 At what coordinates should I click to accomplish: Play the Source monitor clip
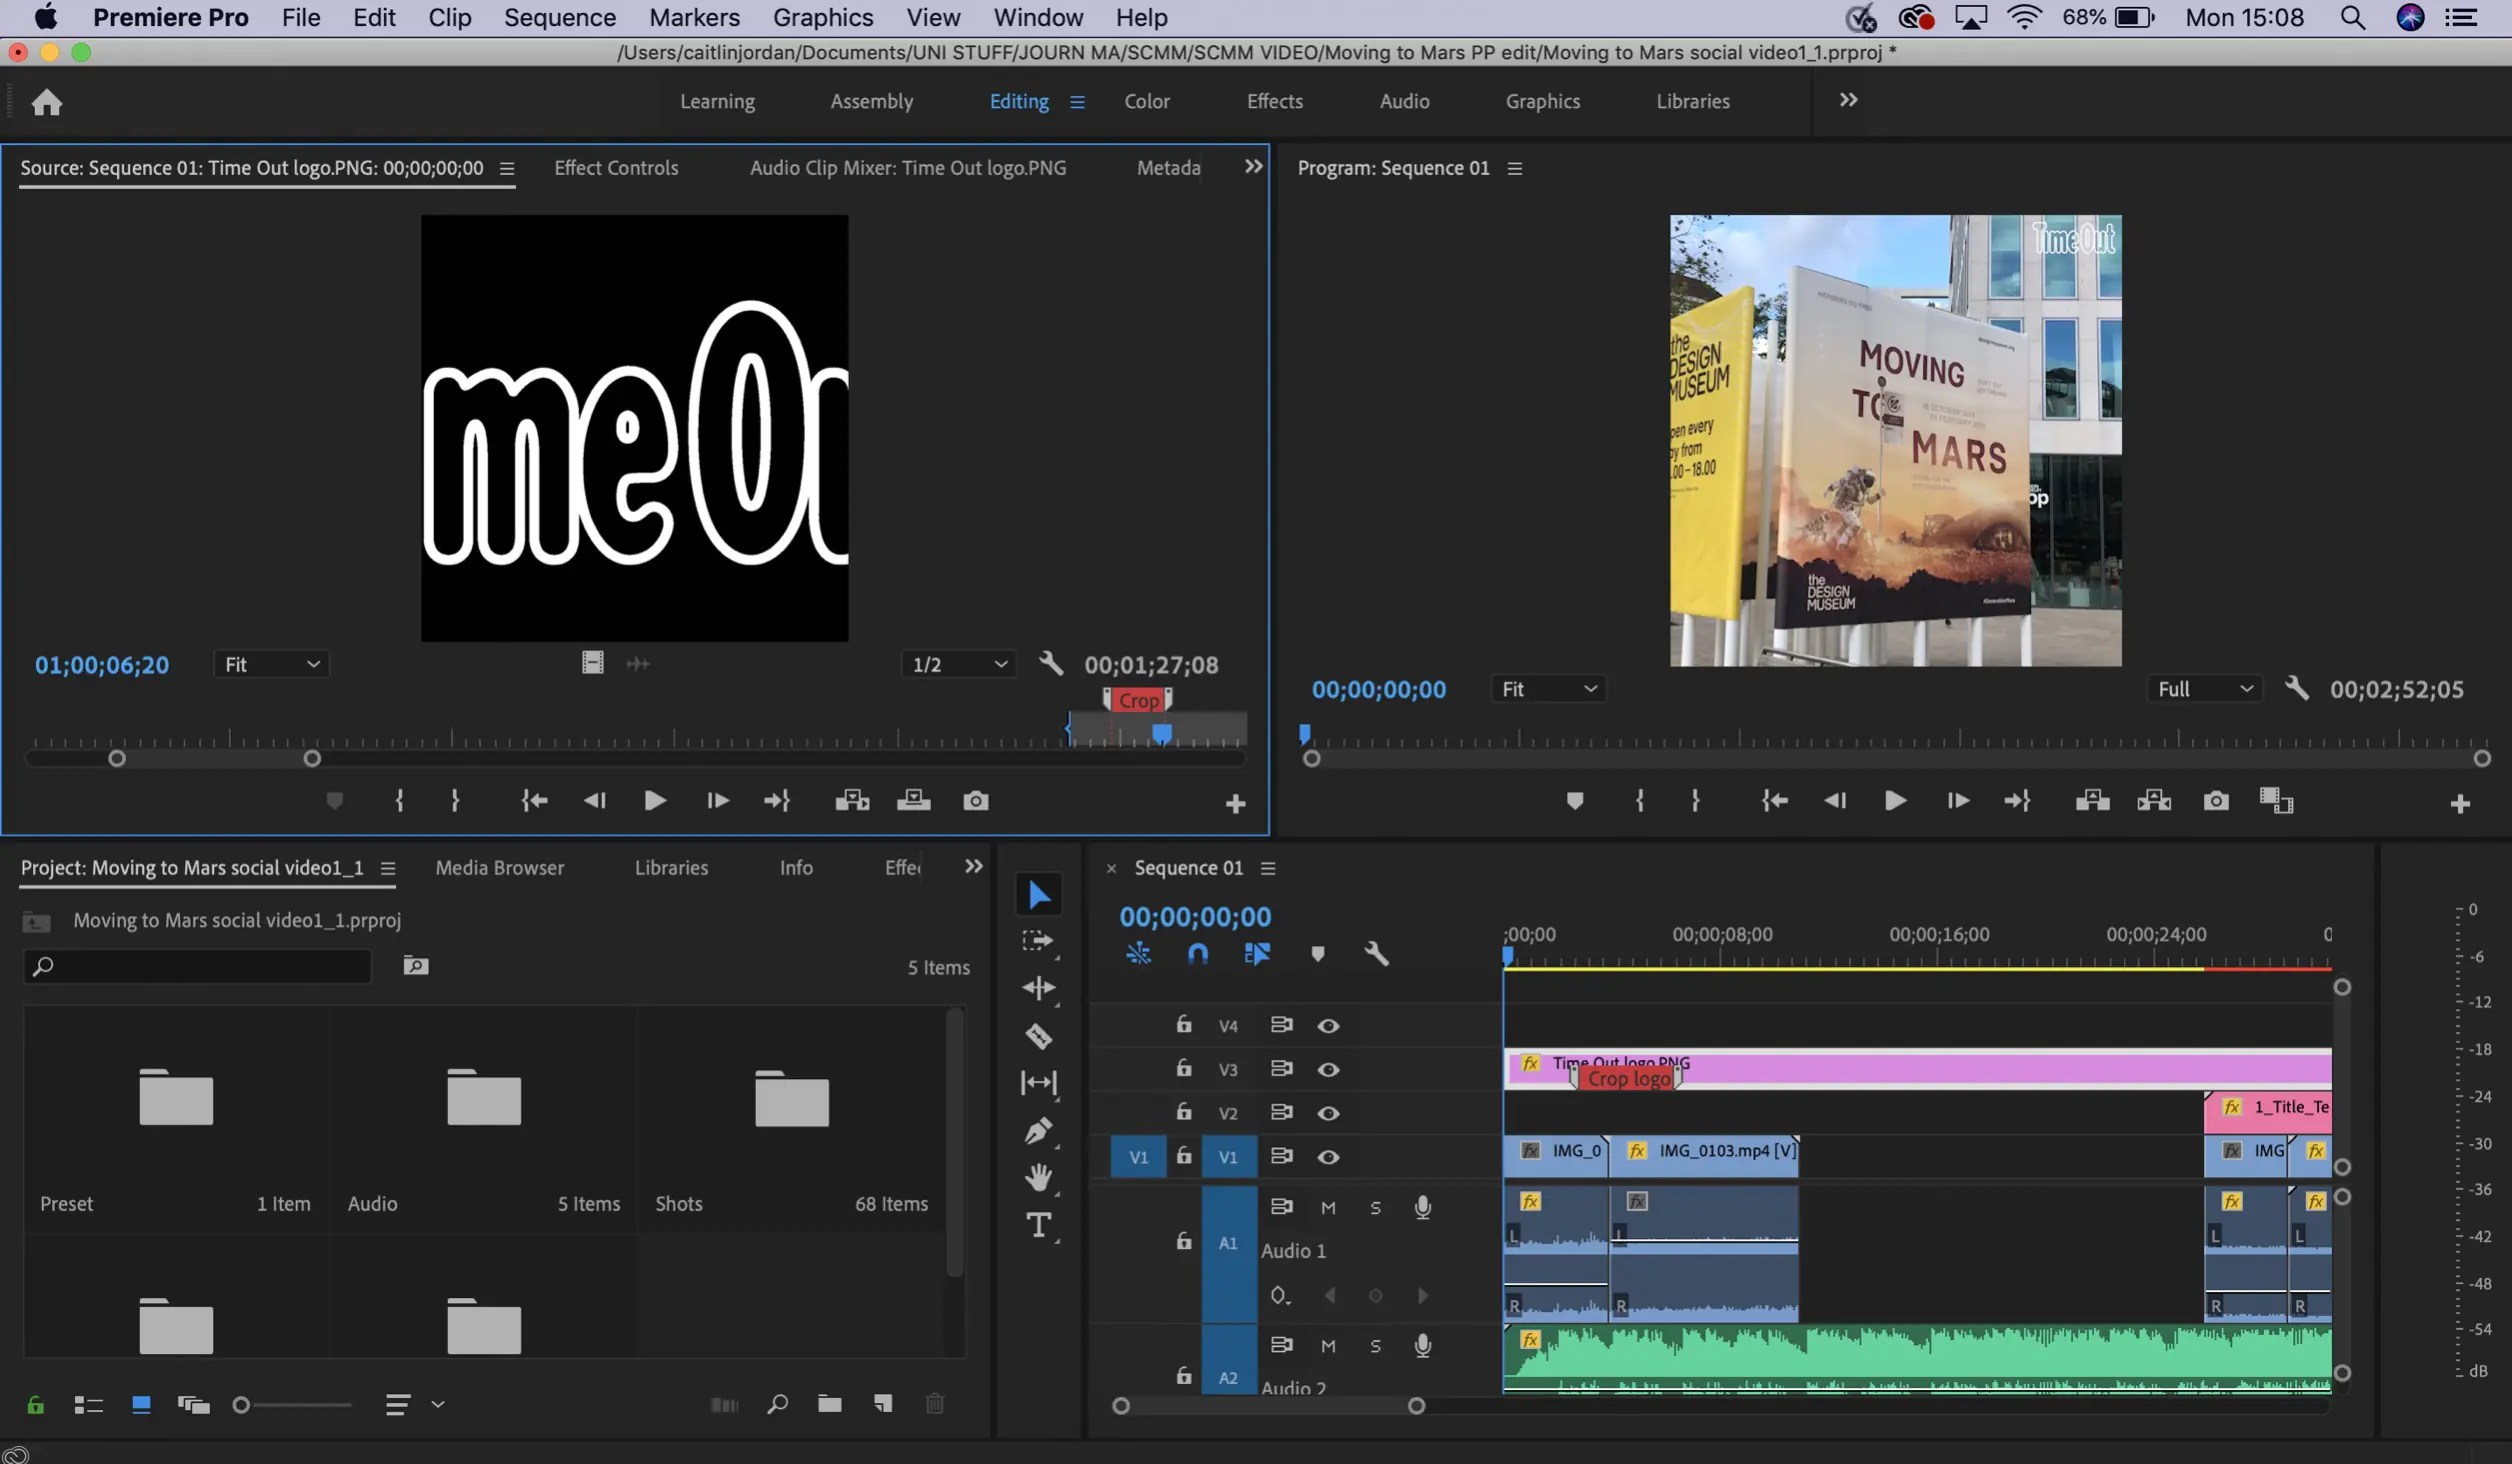(655, 800)
